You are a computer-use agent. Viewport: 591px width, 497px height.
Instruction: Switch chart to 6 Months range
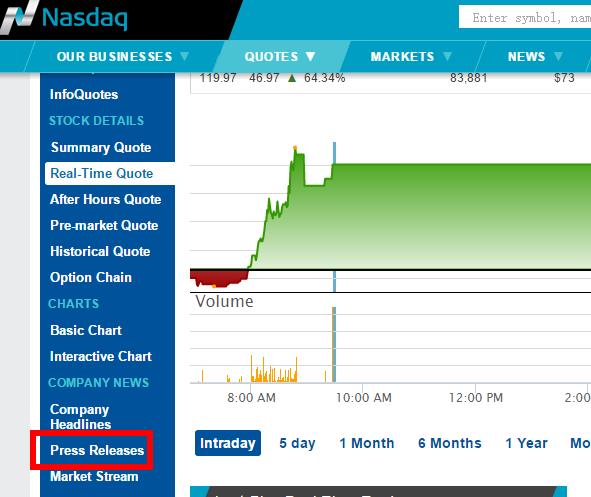coord(450,443)
